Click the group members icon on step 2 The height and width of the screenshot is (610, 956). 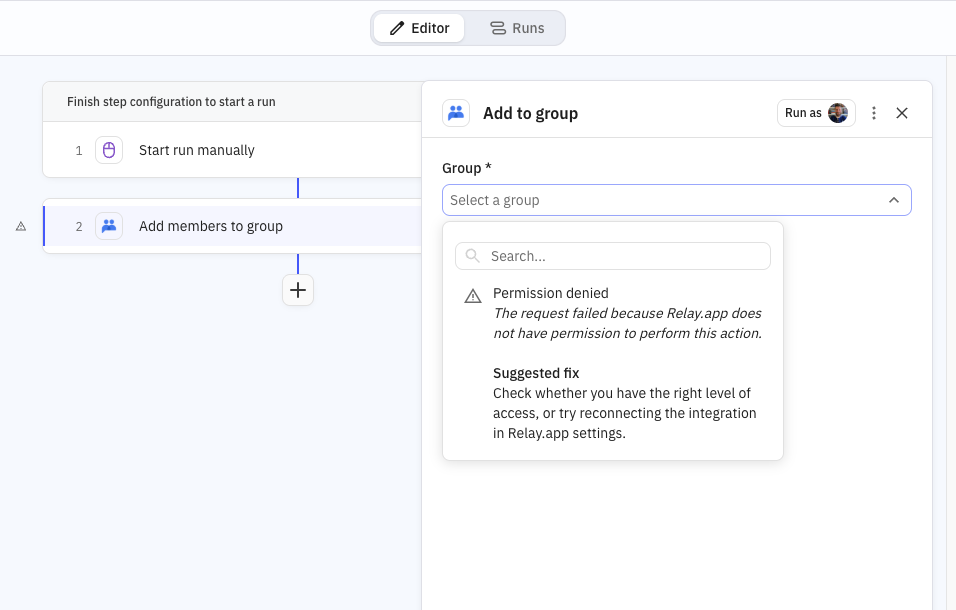pyautogui.click(x=109, y=225)
